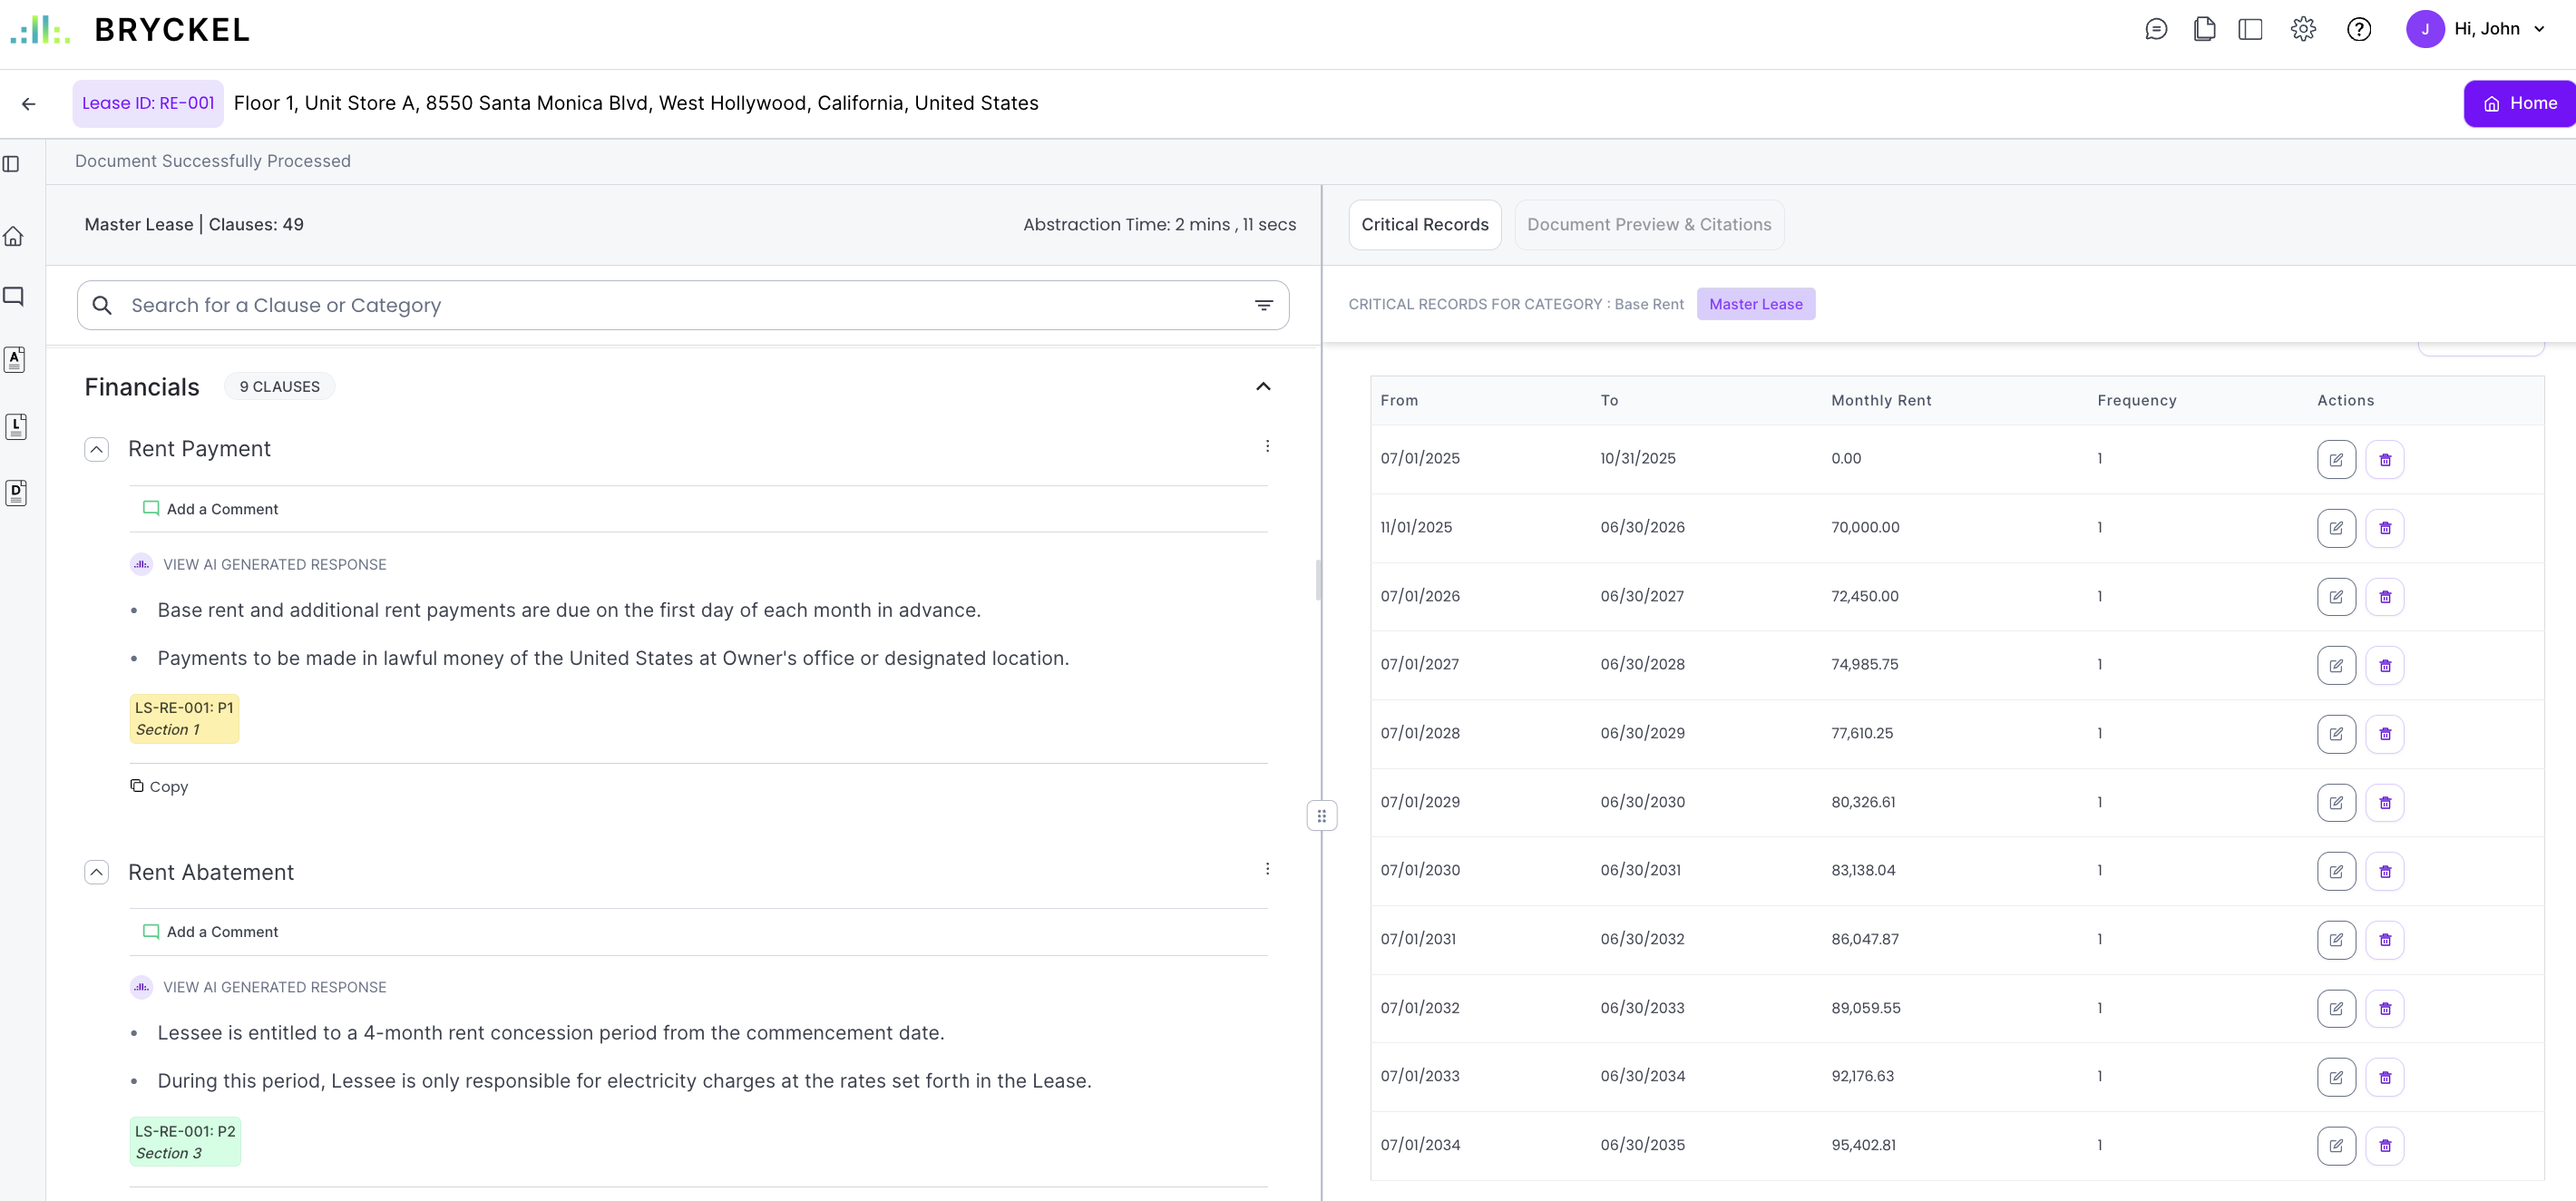Click the help question mark icon

(x=2359, y=29)
